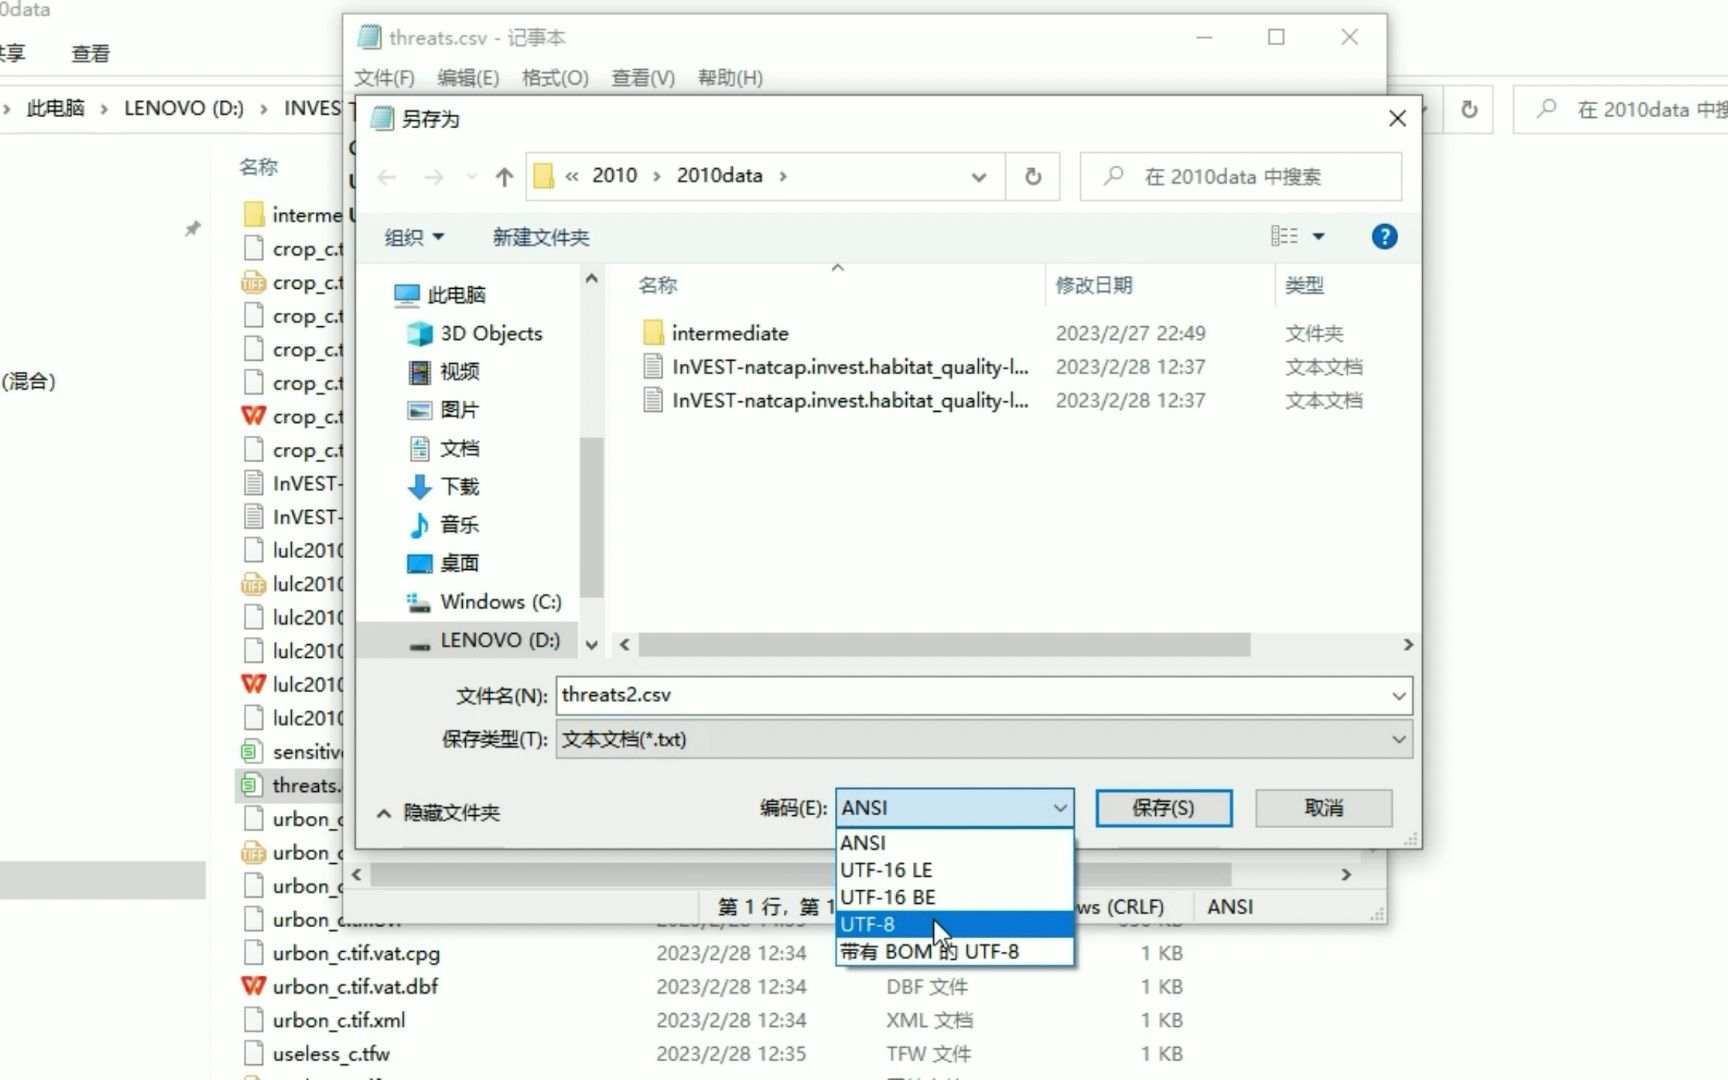
Task: Choose UTF-16 LE encoding option
Action: (x=955, y=870)
